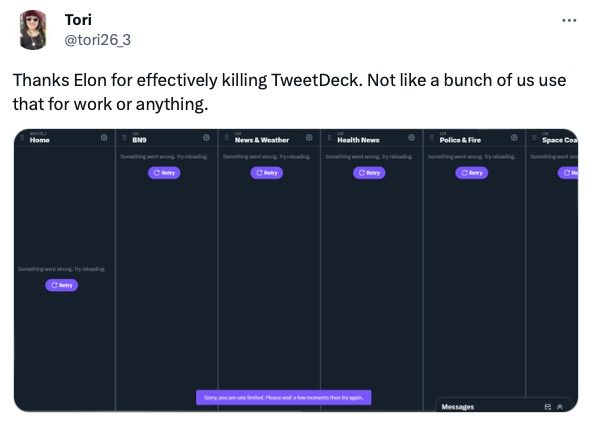
Task: Open the News & Weather column settings icon
Action: tap(309, 138)
